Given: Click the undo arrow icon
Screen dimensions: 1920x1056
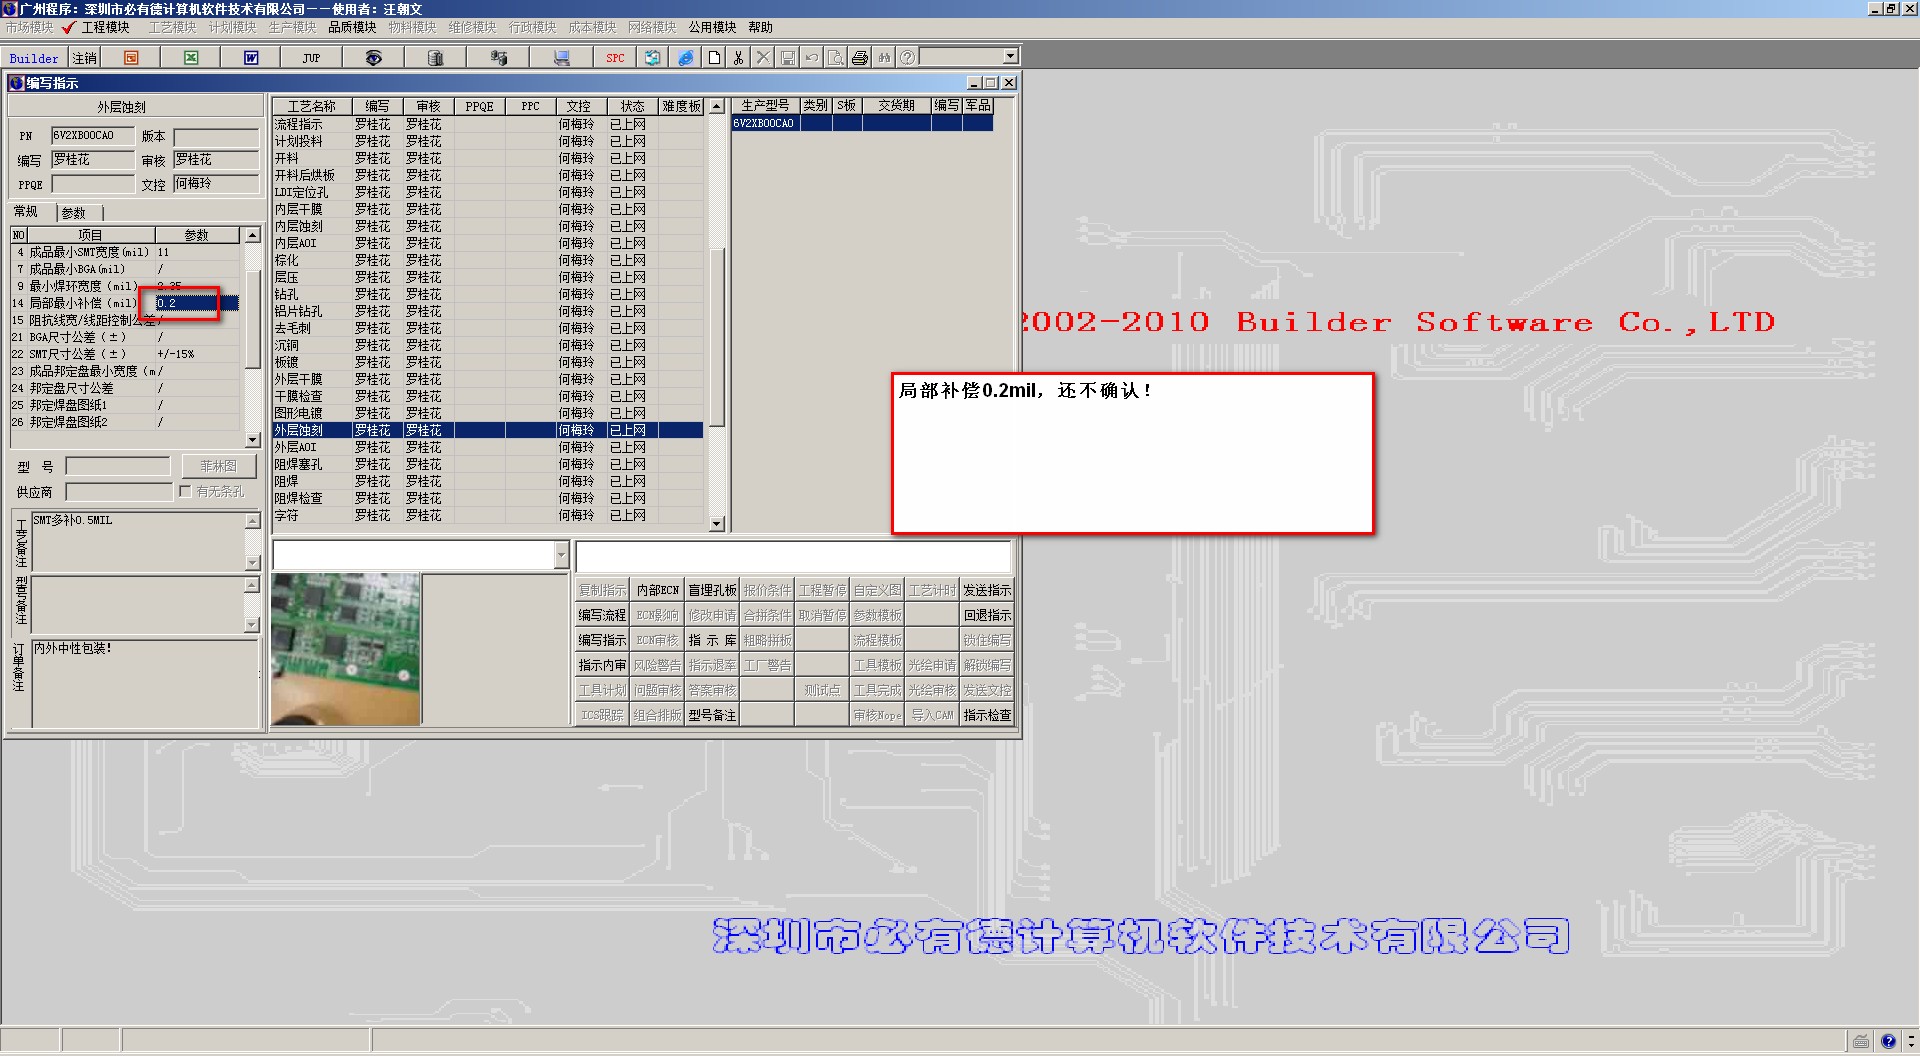Looking at the screenshot, I should (811, 58).
